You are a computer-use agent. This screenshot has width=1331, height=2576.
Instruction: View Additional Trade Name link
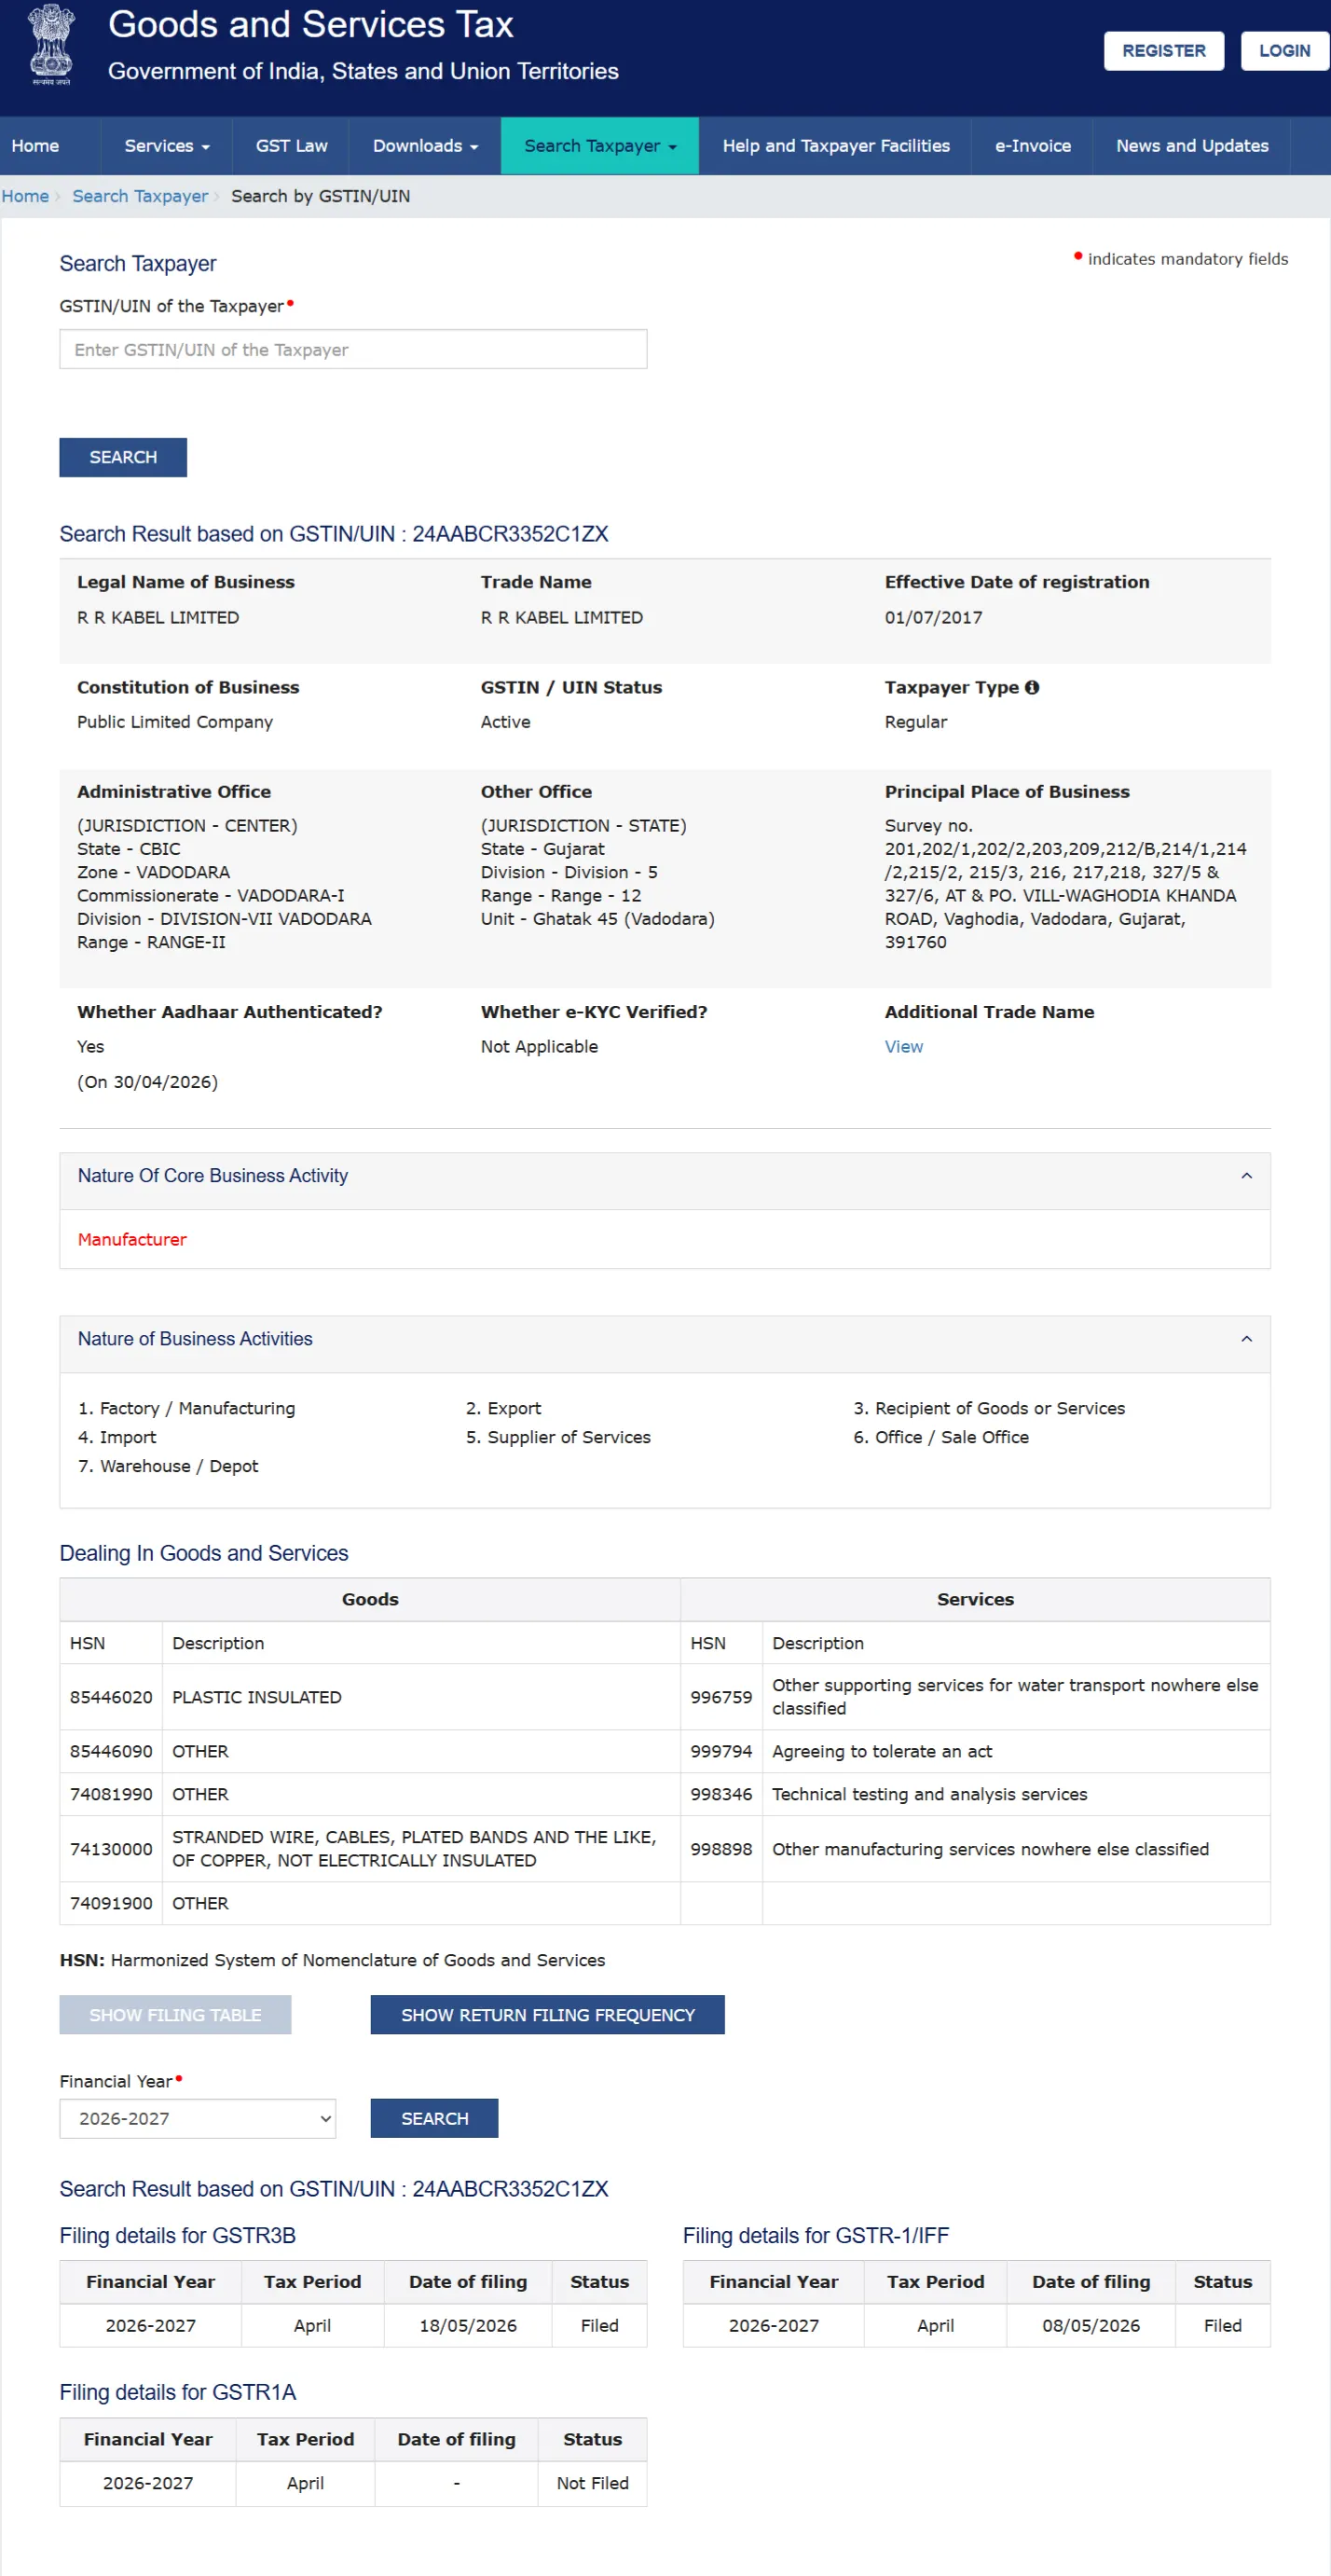[x=904, y=1047]
